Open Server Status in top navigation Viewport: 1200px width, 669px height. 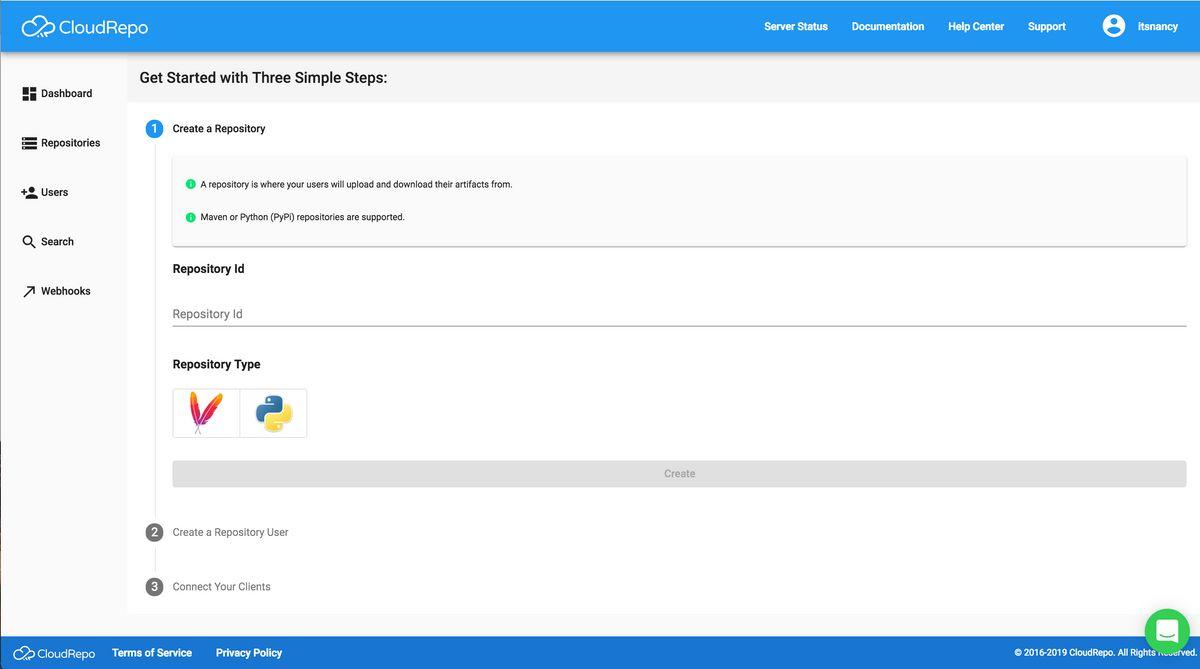click(x=795, y=27)
